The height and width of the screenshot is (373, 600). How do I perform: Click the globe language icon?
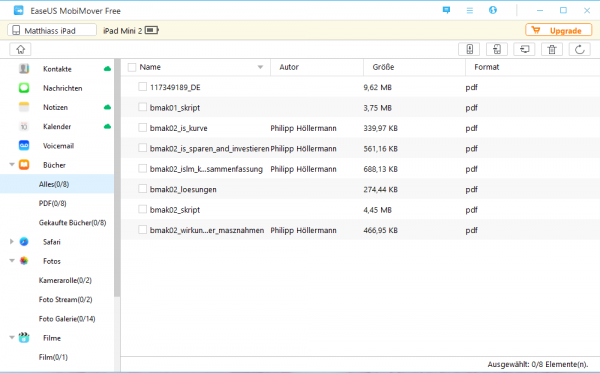[493, 10]
